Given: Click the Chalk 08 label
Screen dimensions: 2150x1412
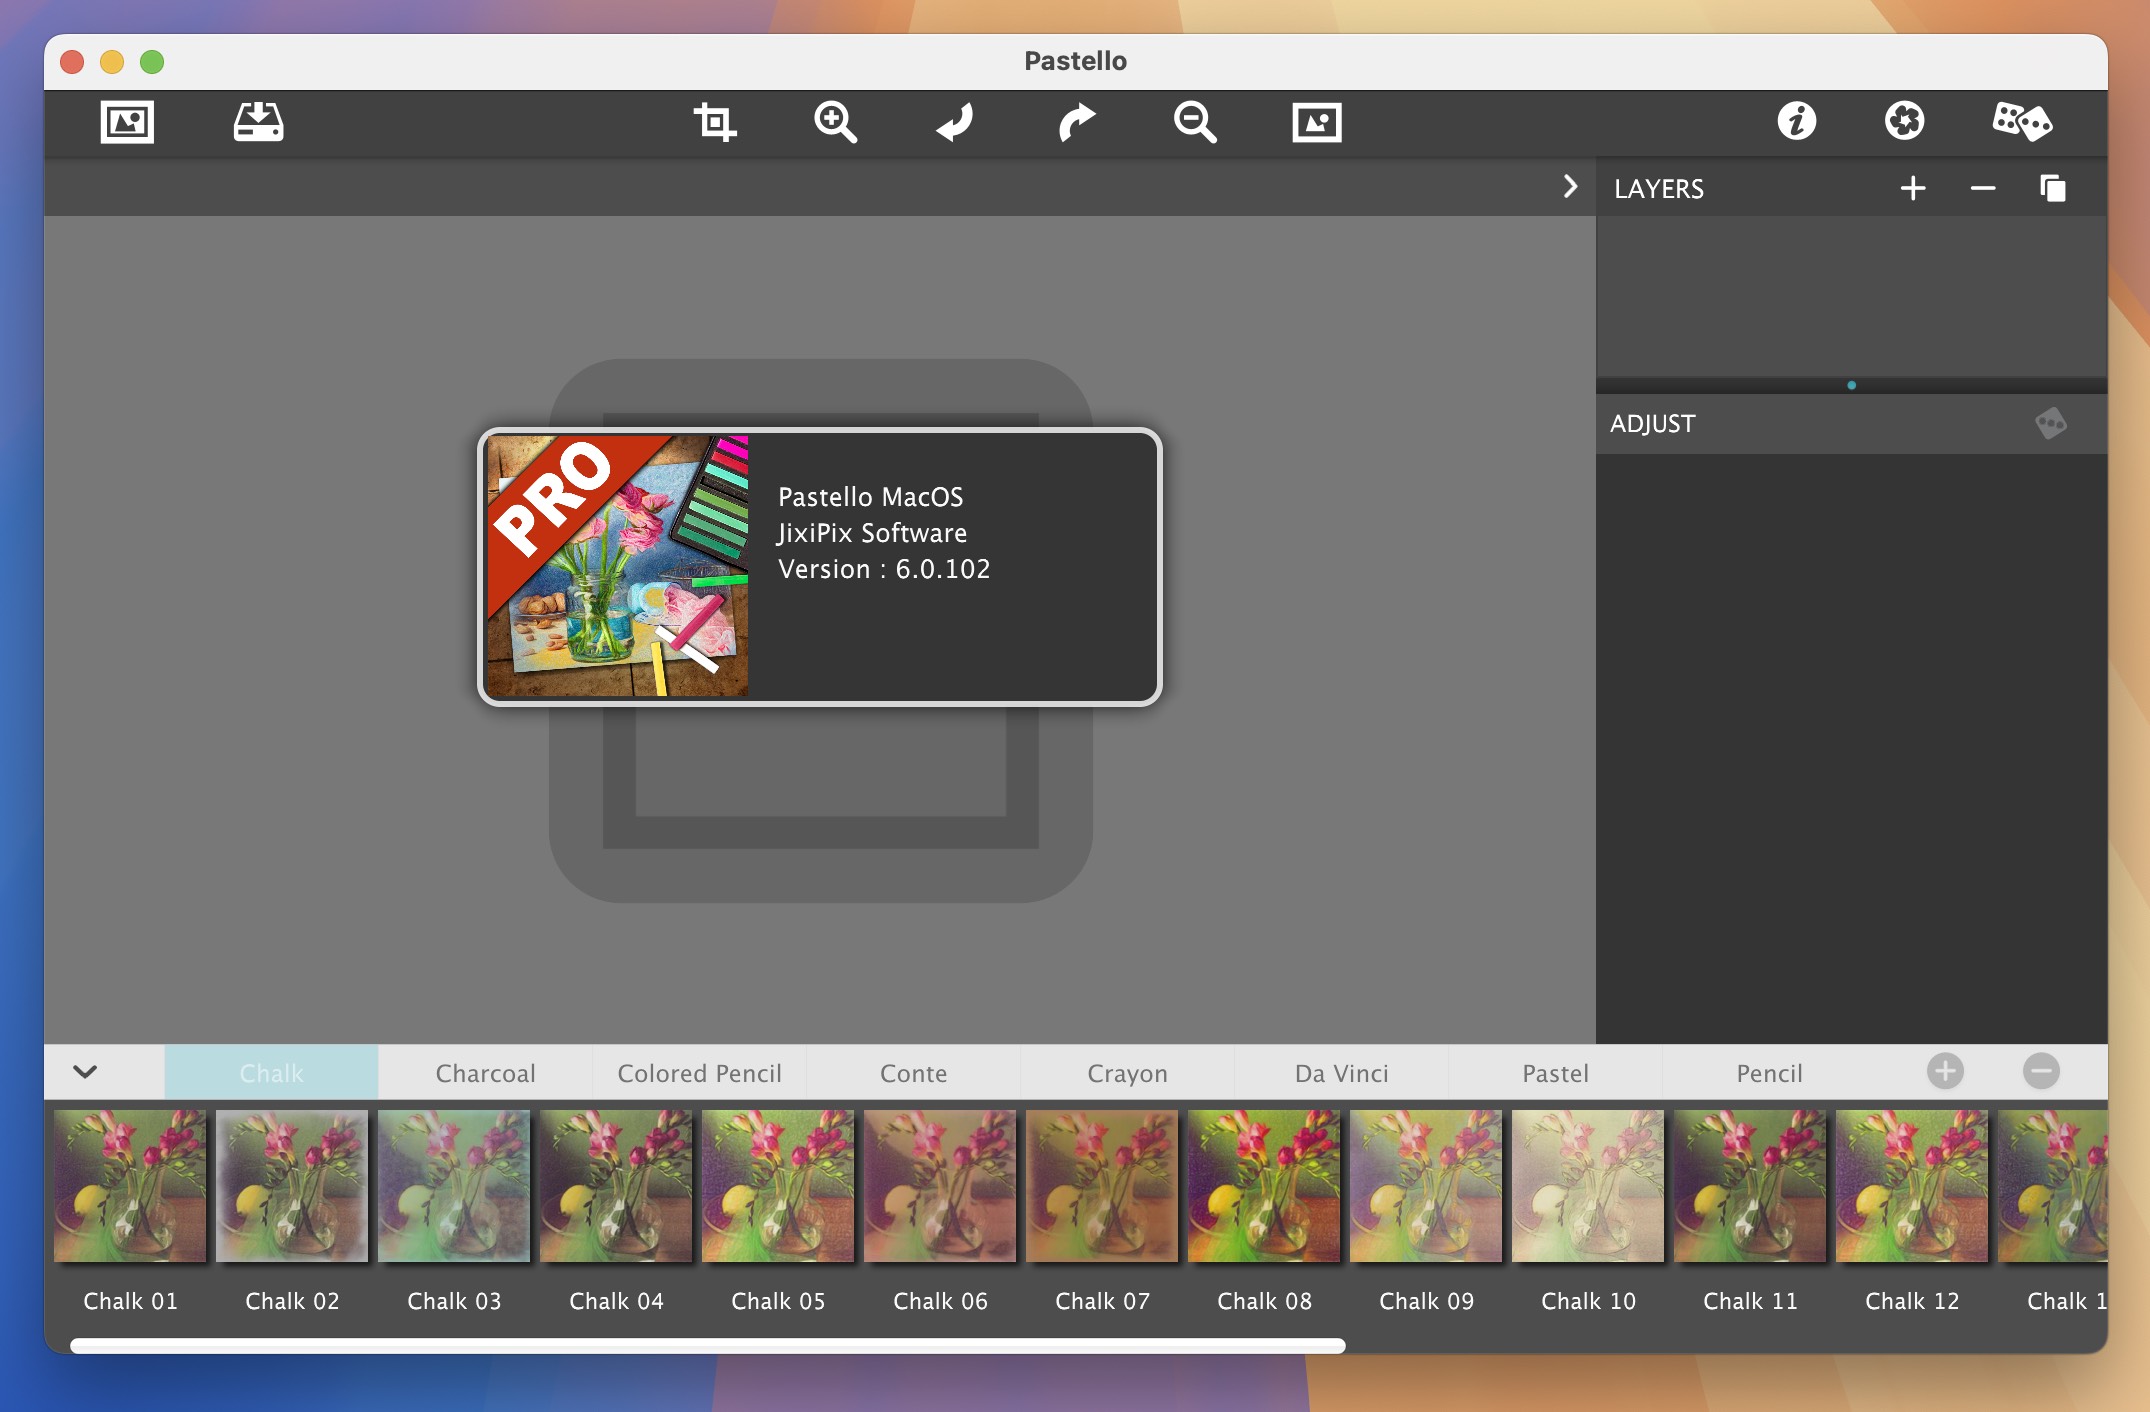Looking at the screenshot, I should 1264,1301.
